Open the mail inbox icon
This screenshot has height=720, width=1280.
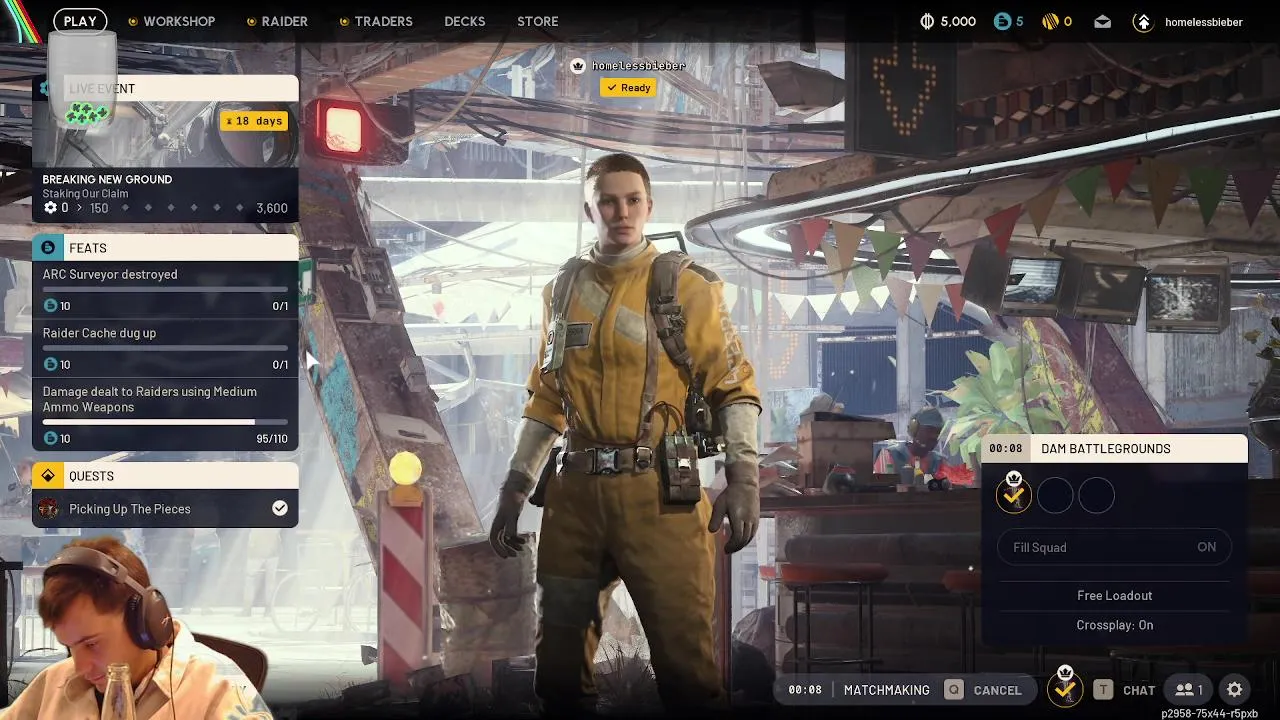click(x=1102, y=21)
